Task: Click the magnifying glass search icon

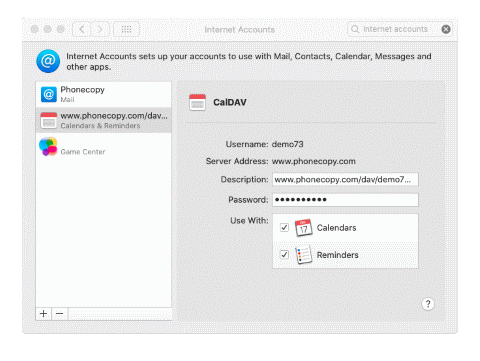Action: click(x=355, y=29)
